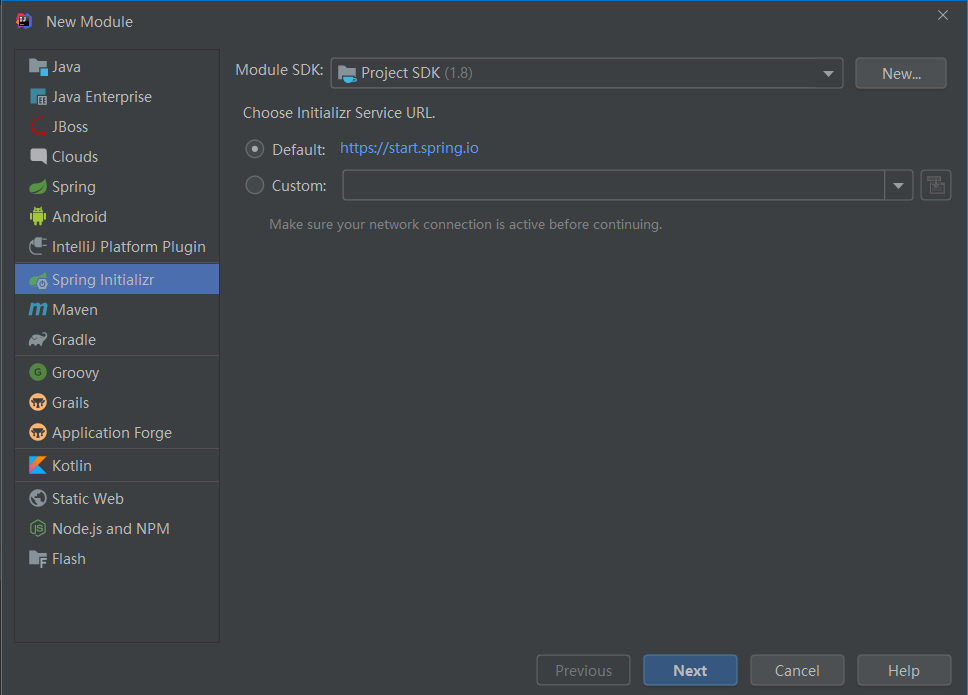
Task: Select the 'JBoss' list row
Action: (117, 127)
